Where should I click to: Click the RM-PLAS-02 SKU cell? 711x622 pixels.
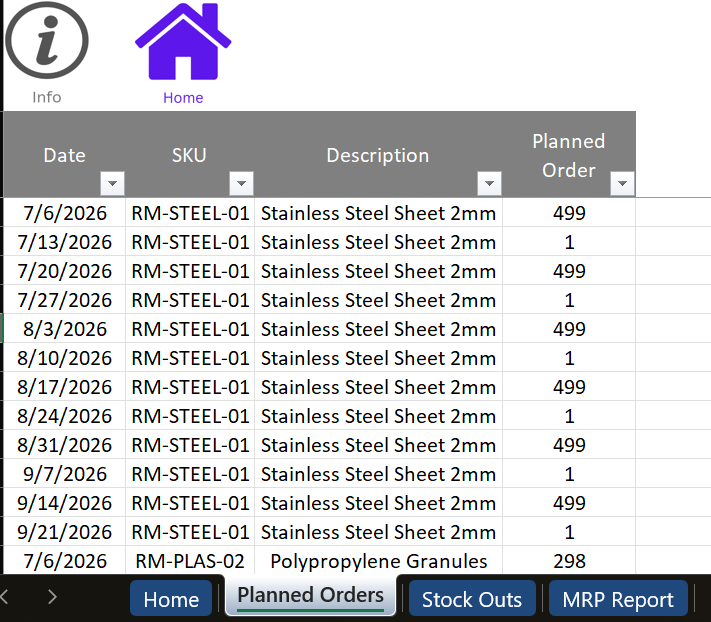click(x=189, y=561)
